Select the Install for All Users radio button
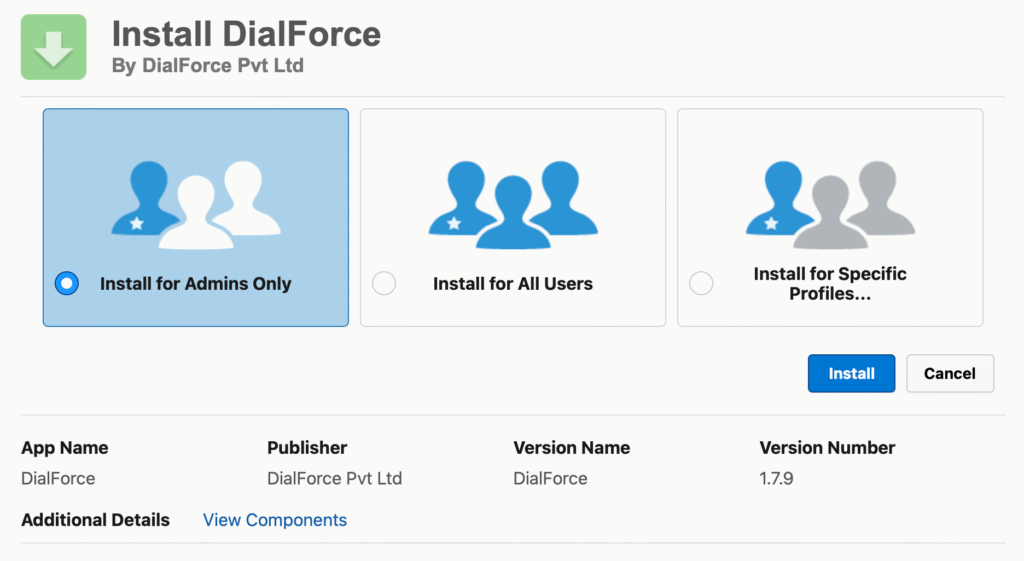Viewport: 1024px width, 561px height. pos(384,284)
